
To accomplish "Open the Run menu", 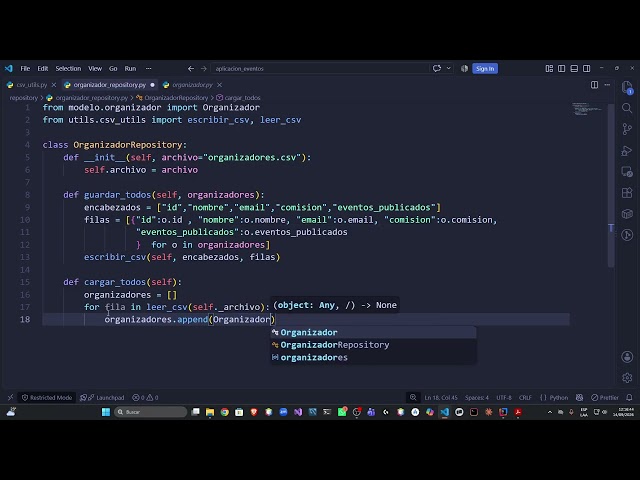I will 130,69.
